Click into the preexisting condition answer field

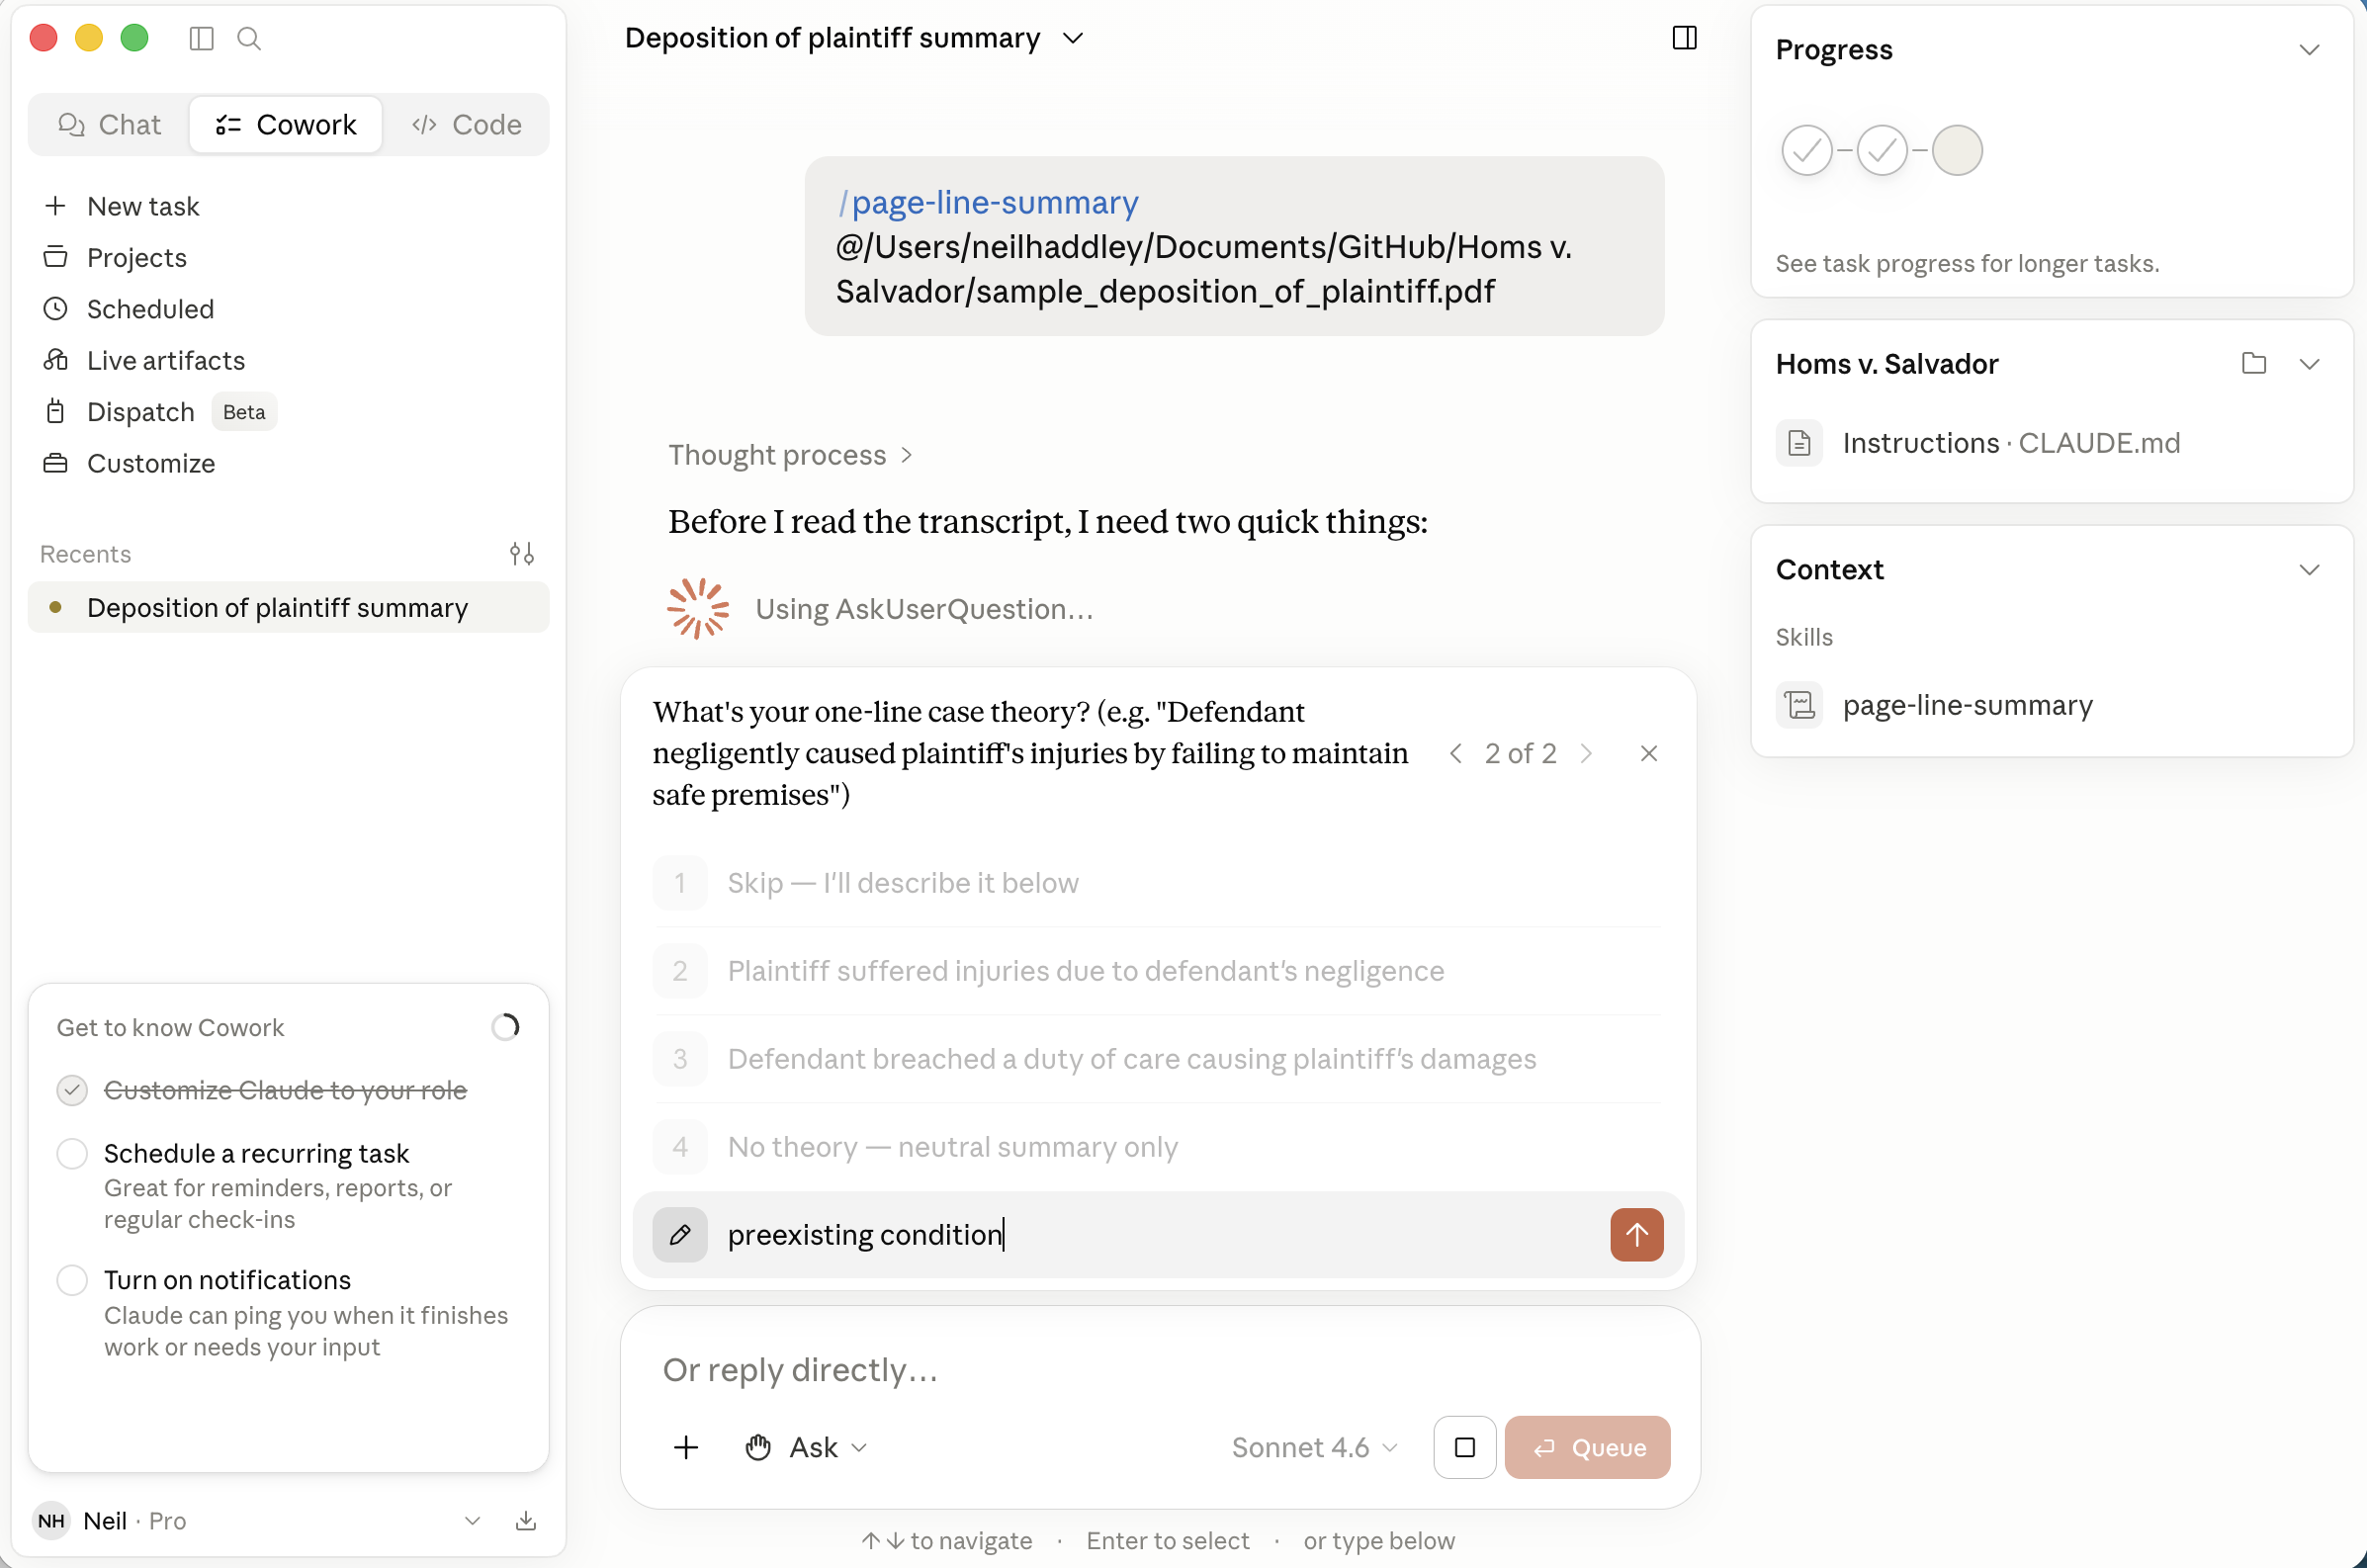[x=1157, y=1235]
